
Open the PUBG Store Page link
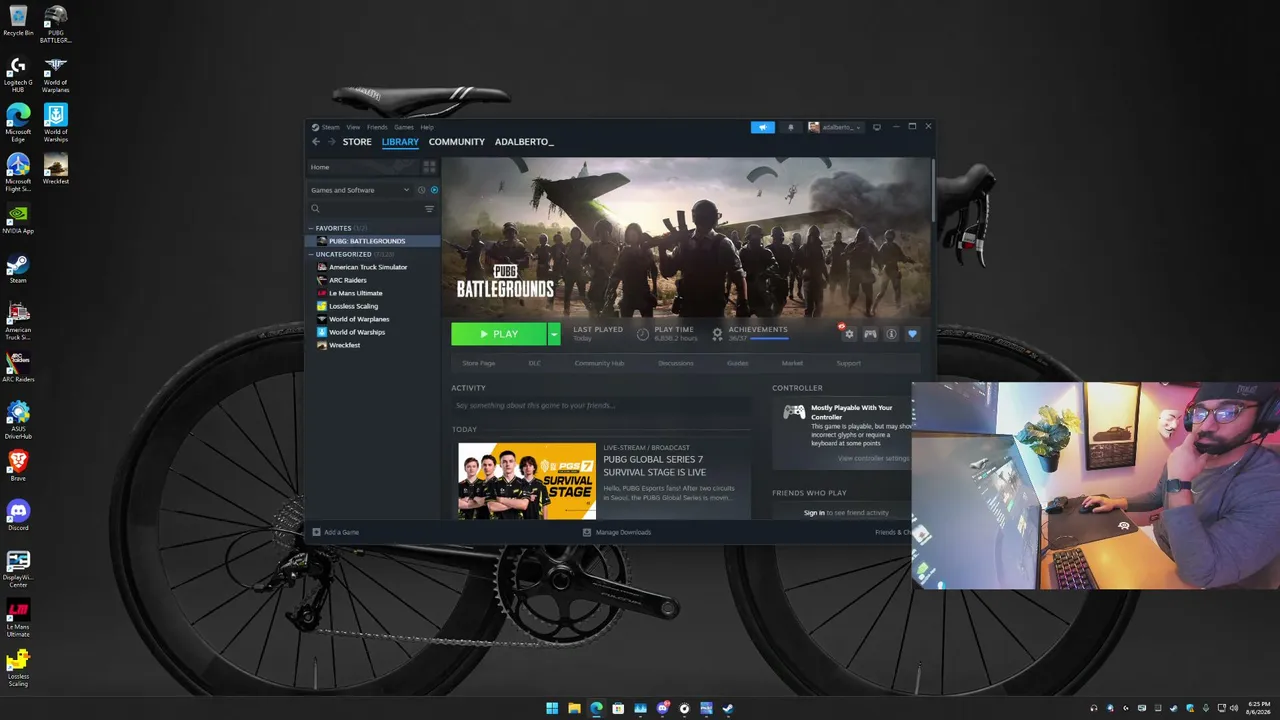tap(479, 363)
